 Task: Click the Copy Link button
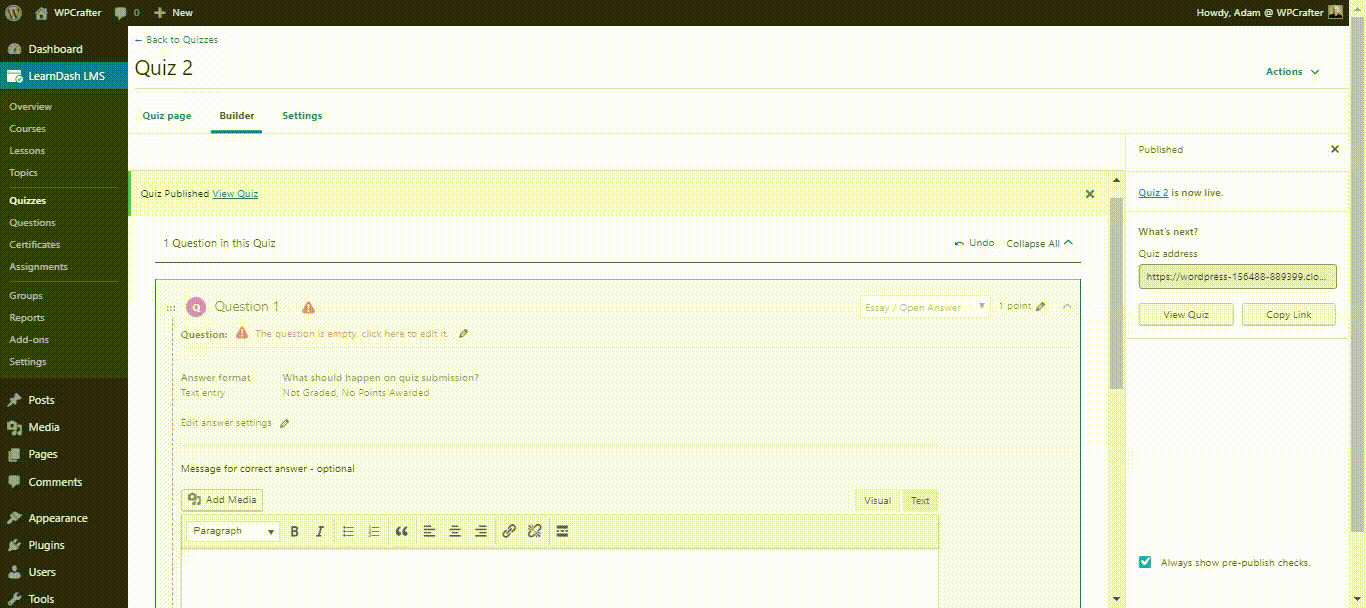(1289, 314)
